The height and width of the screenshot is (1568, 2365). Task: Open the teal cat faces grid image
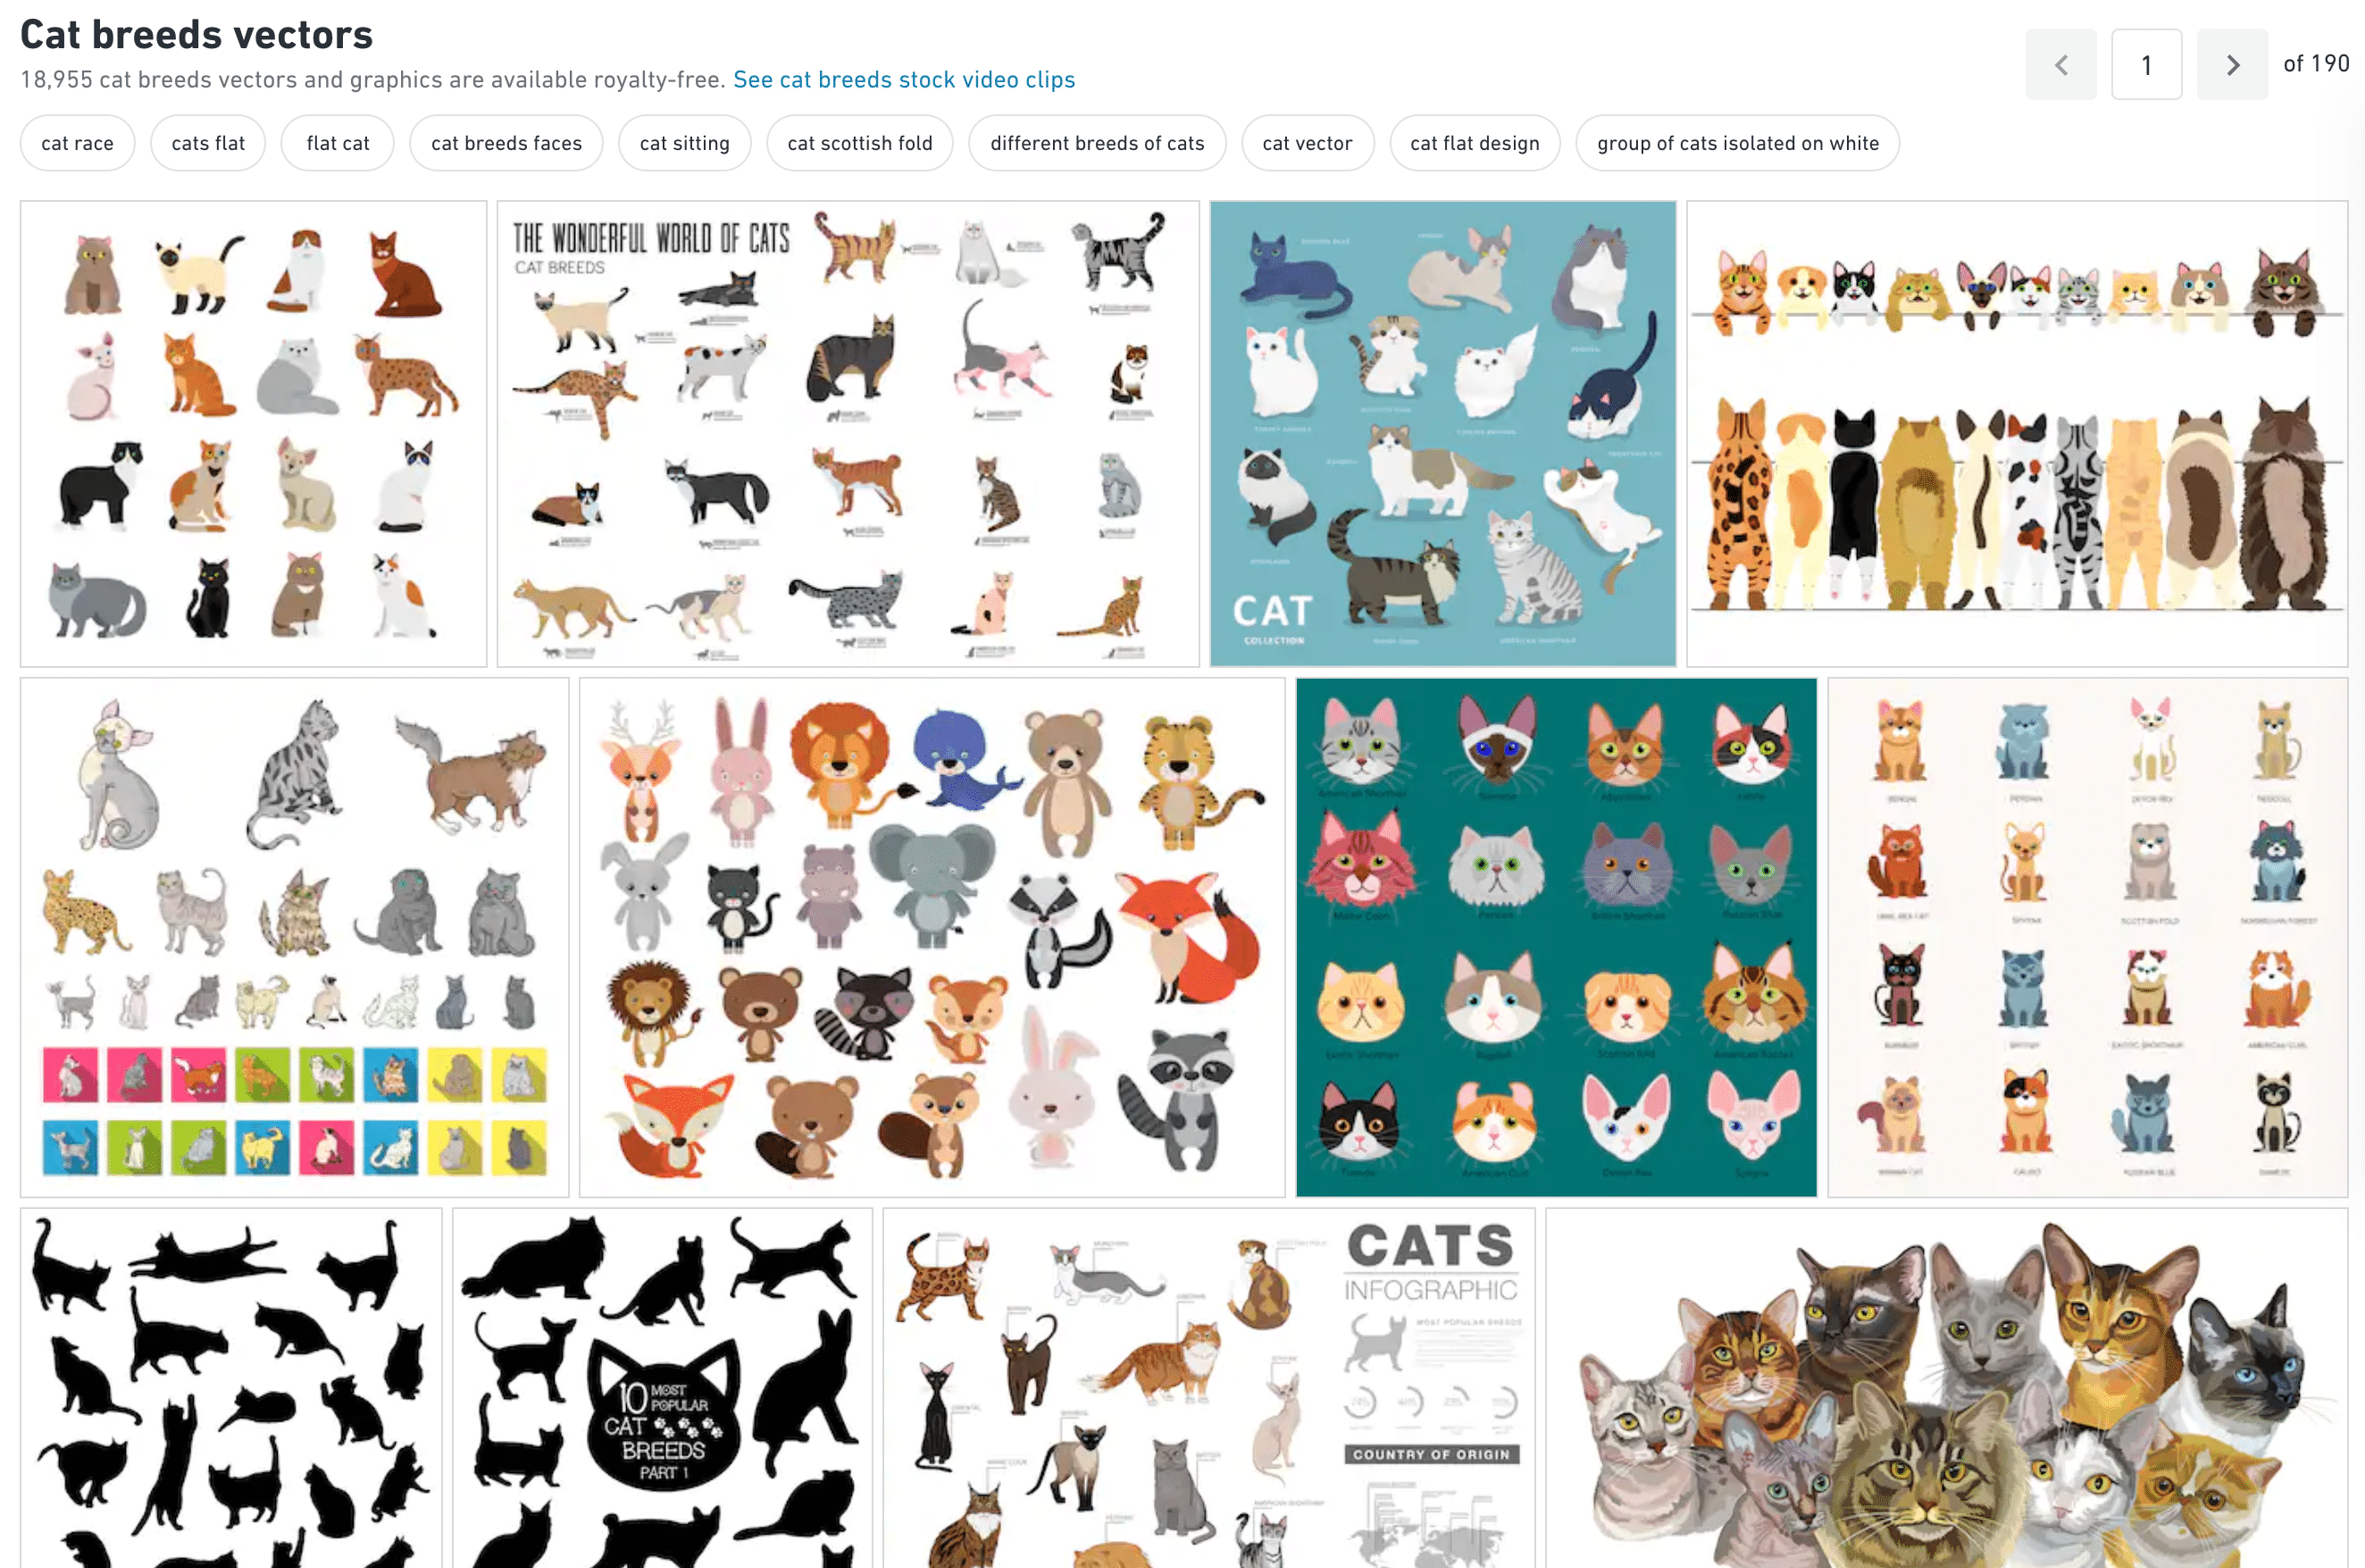pos(1556,938)
